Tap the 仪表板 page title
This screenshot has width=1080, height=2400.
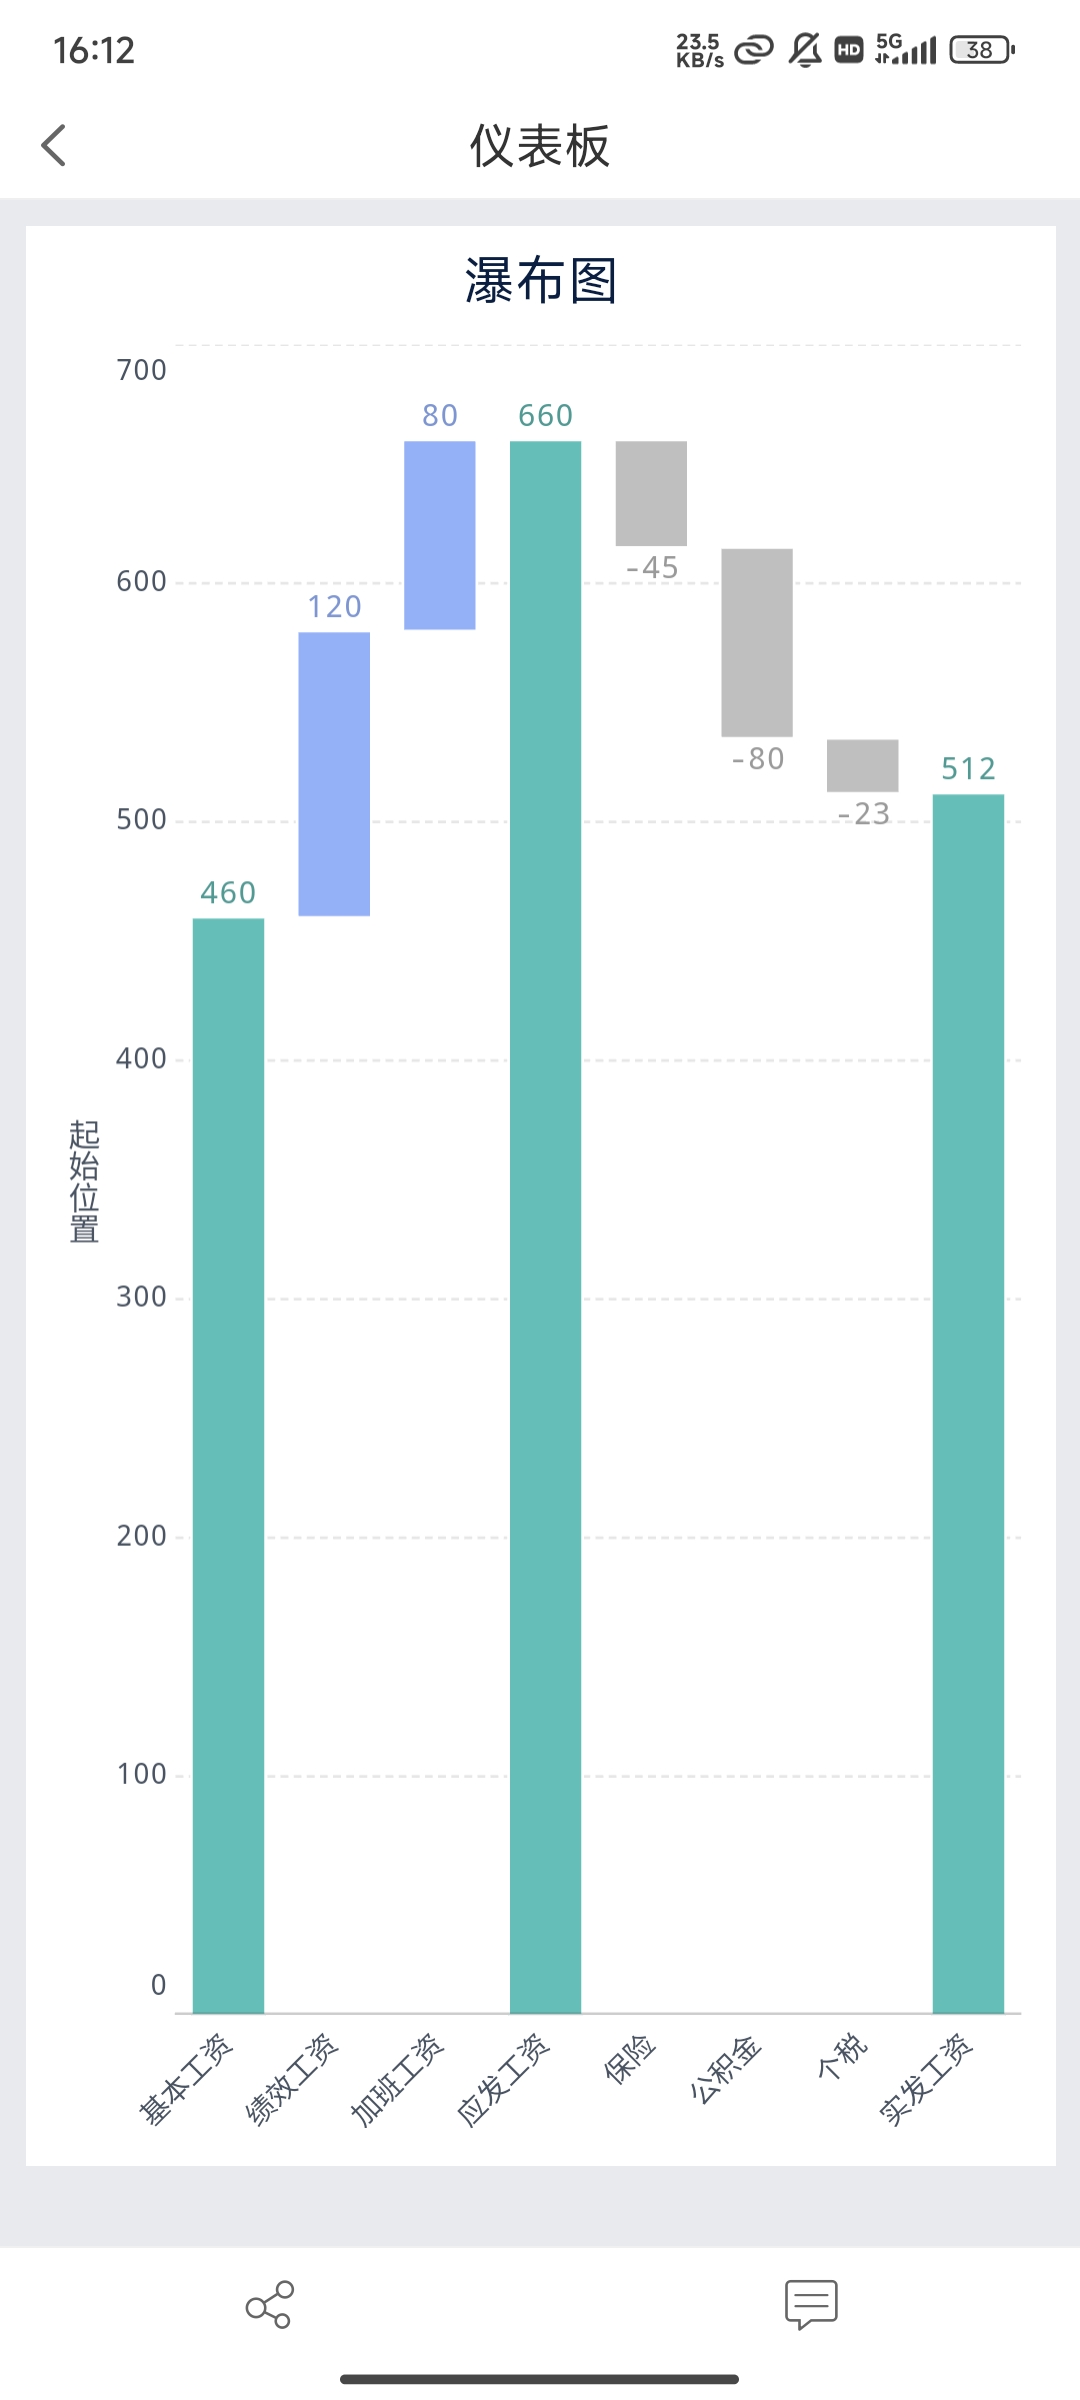[x=540, y=146]
